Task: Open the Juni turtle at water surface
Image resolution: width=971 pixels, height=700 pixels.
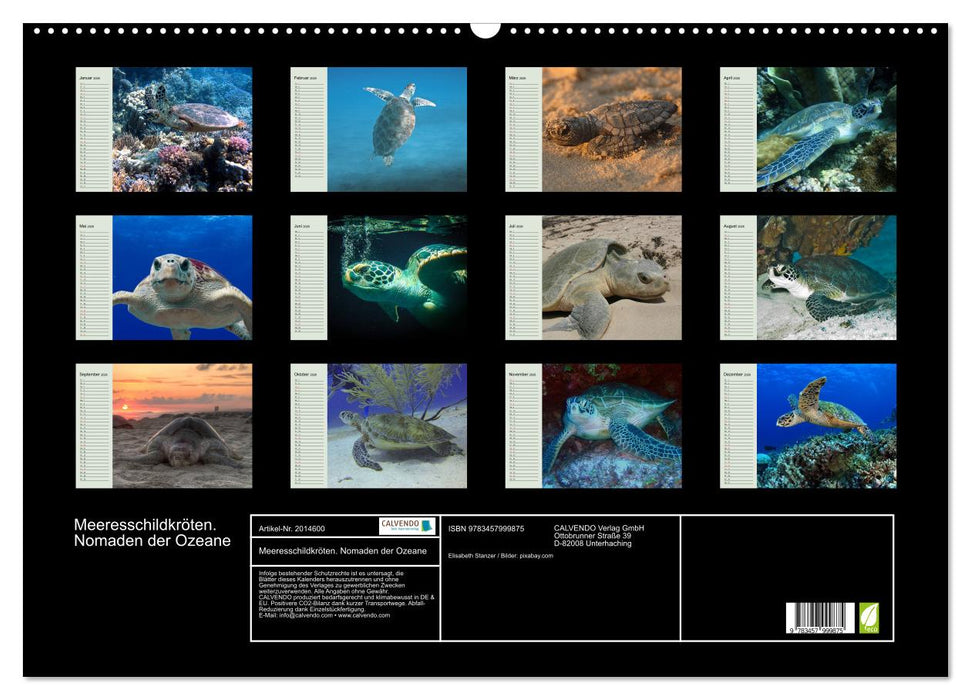Action: 396,277
